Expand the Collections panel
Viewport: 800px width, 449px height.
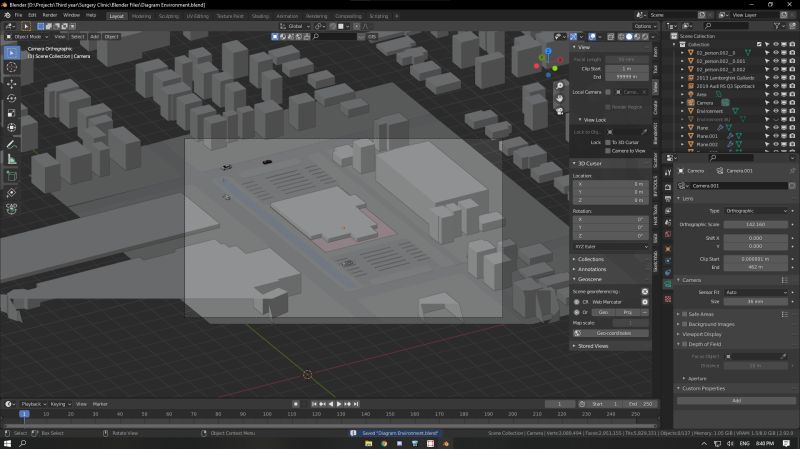(590, 259)
